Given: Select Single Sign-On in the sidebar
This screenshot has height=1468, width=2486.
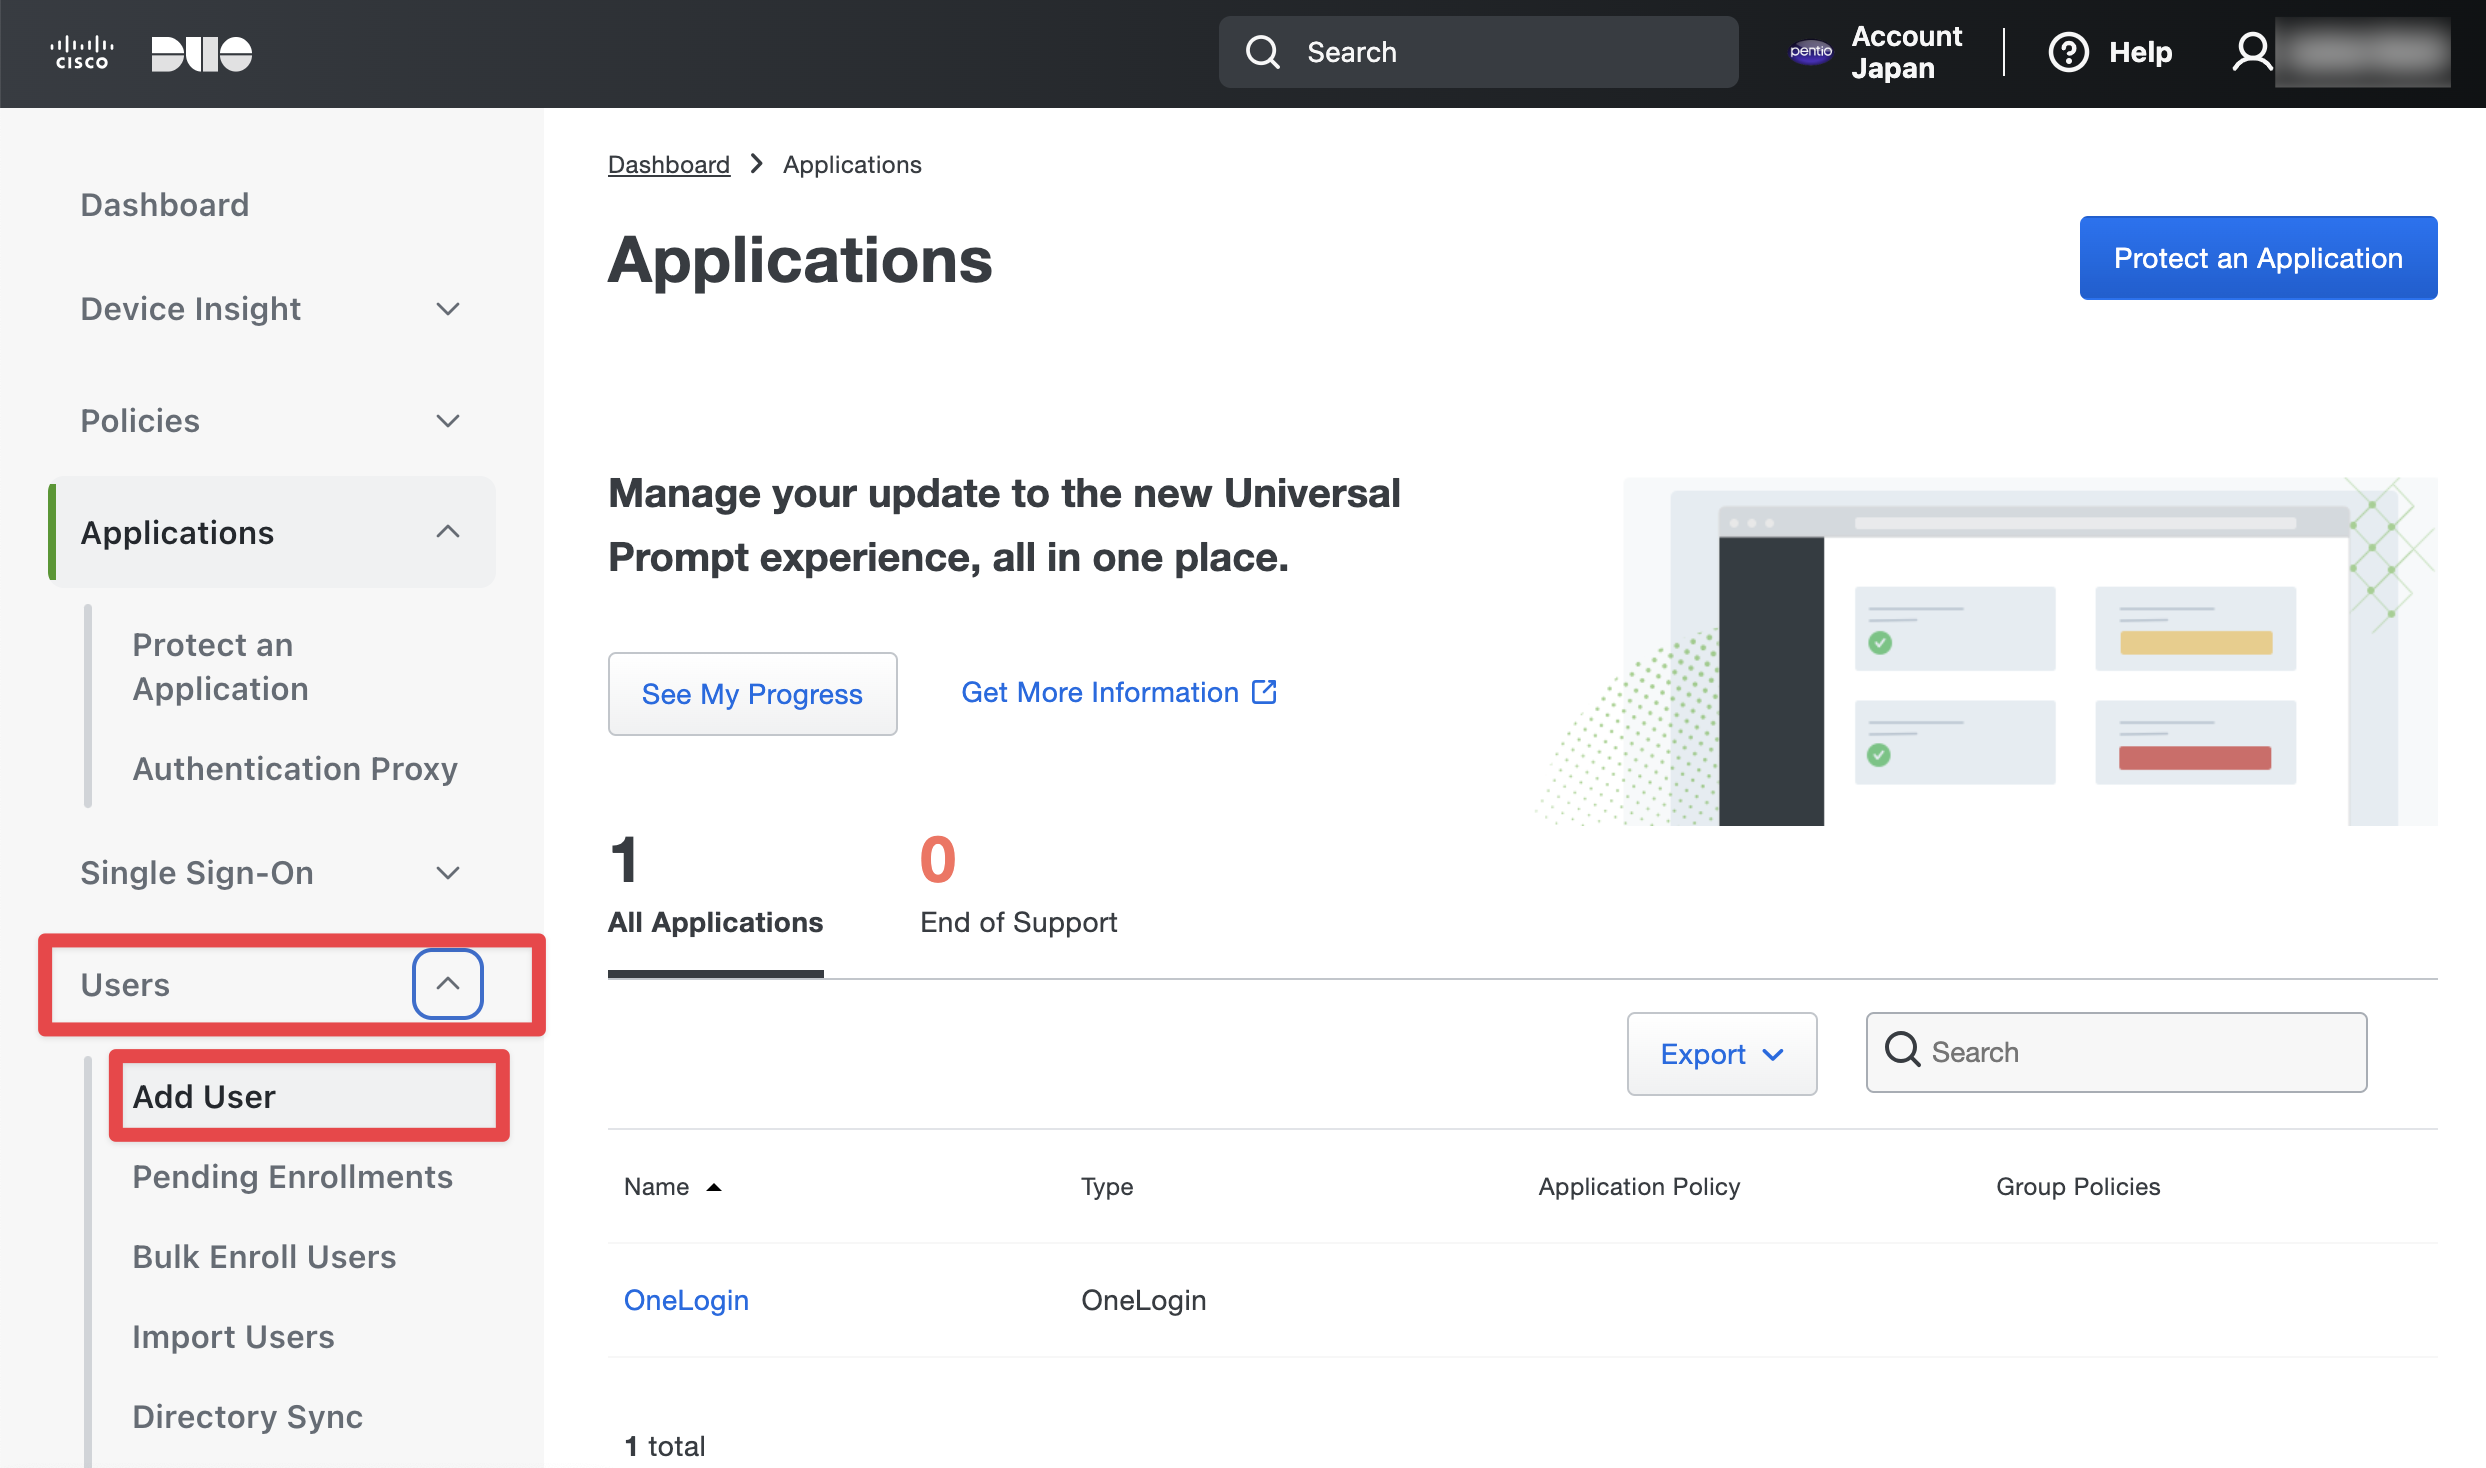Looking at the screenshot, I should (197, 873).
